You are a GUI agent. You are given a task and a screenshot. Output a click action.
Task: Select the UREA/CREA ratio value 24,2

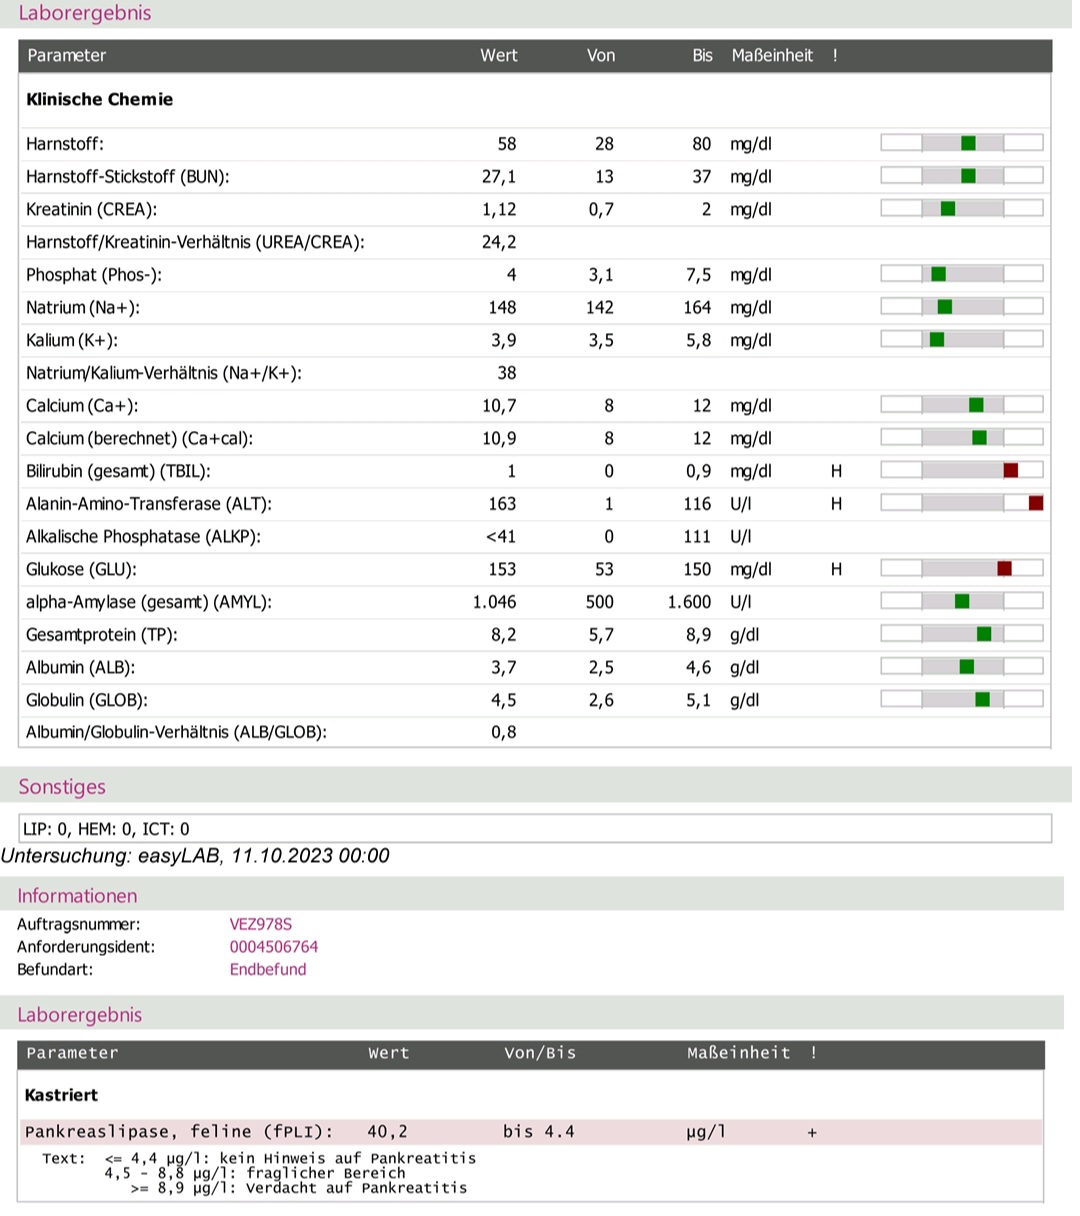click(499, 242)
